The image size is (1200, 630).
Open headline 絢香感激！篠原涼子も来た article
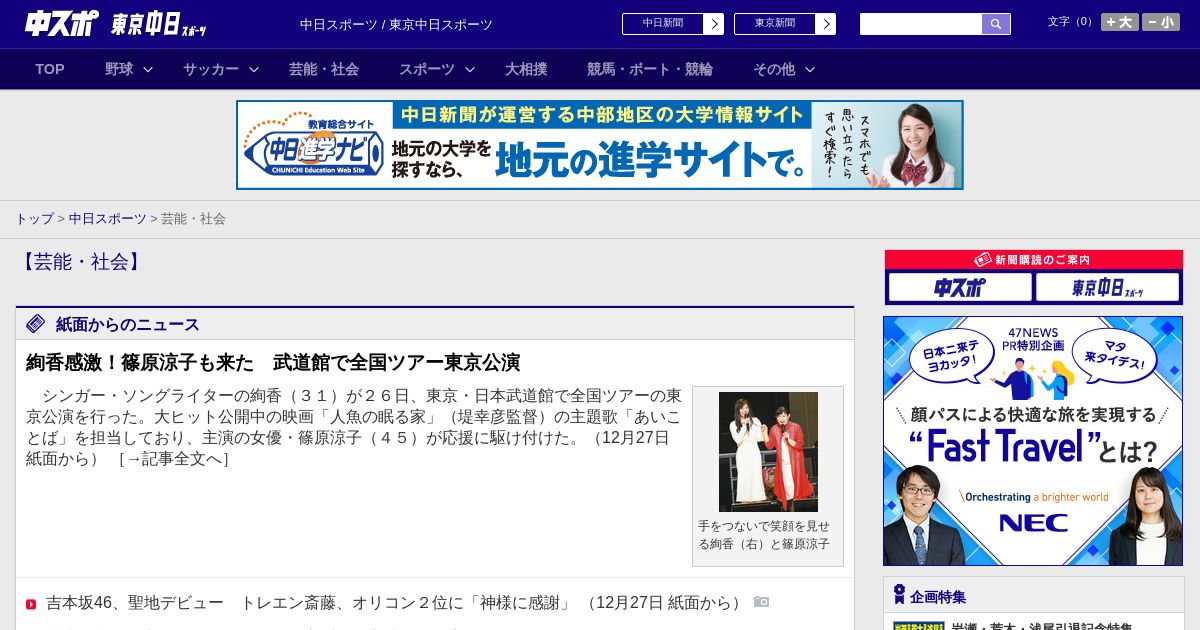click(273, 362)
